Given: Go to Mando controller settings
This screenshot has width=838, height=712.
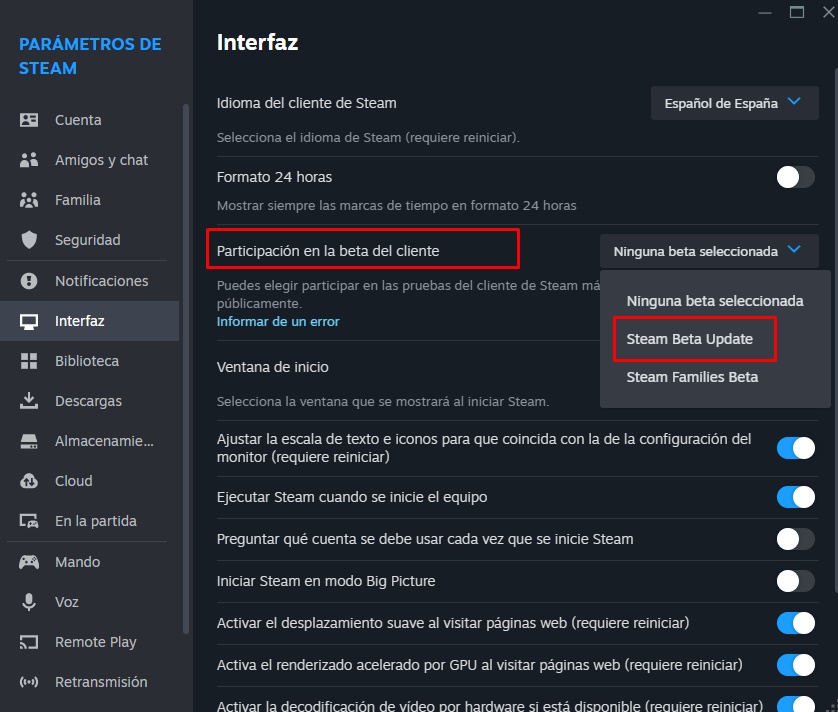Looking at the screenshot, I should (x=90, y=562).
